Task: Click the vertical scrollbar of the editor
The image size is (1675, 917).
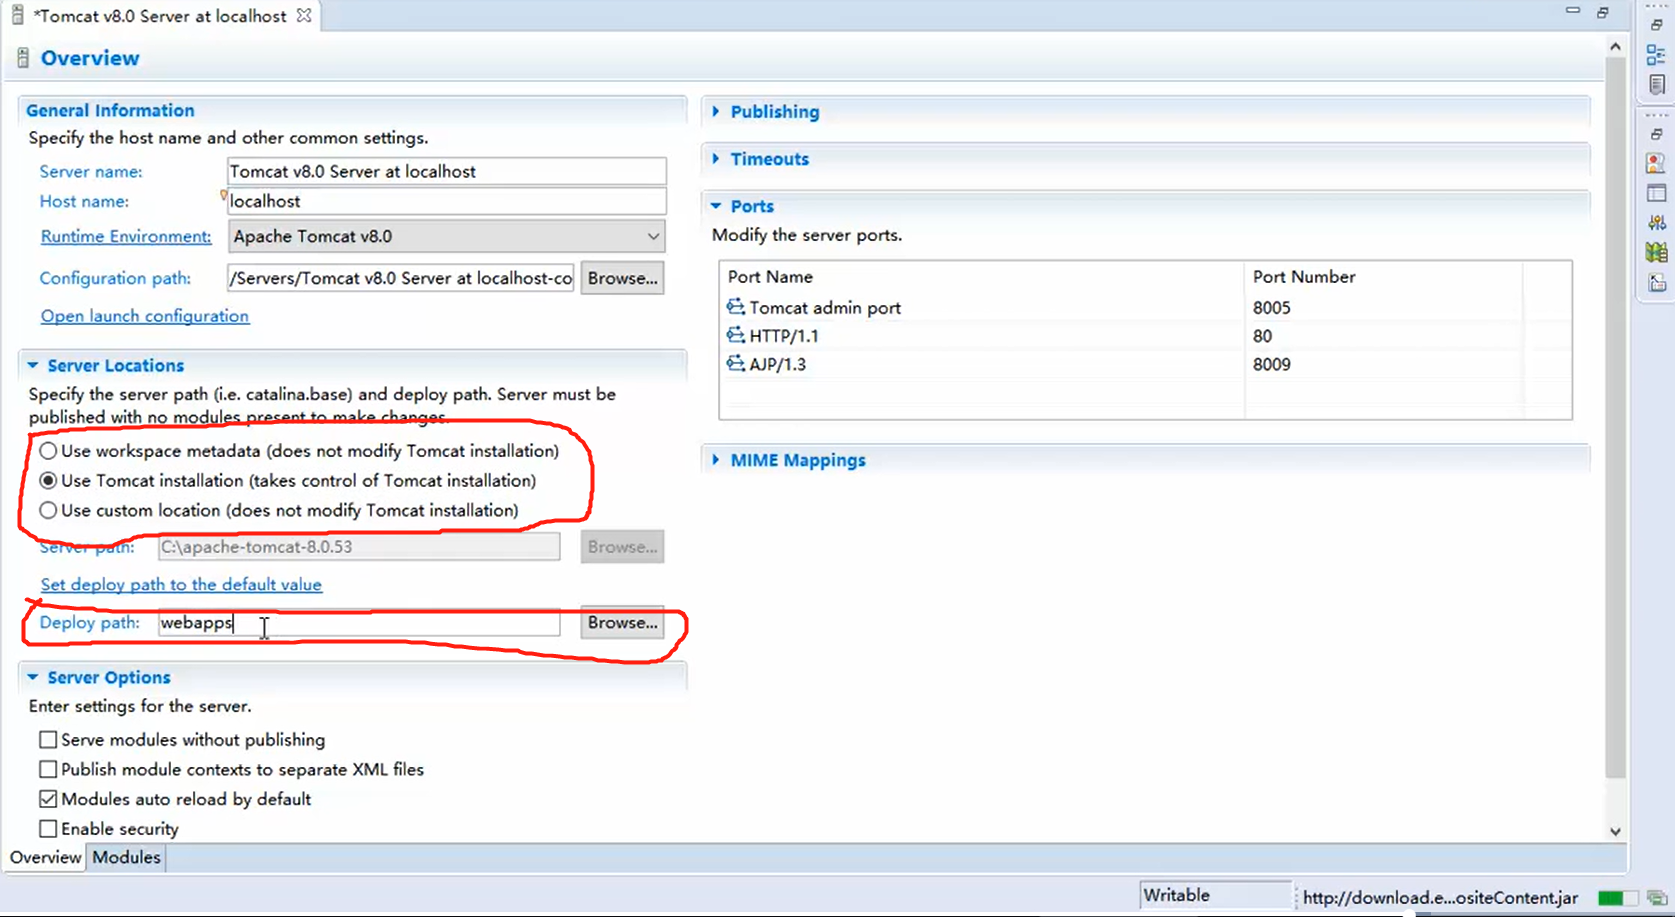Action: pyautogui.click(x=1615, y=418)
